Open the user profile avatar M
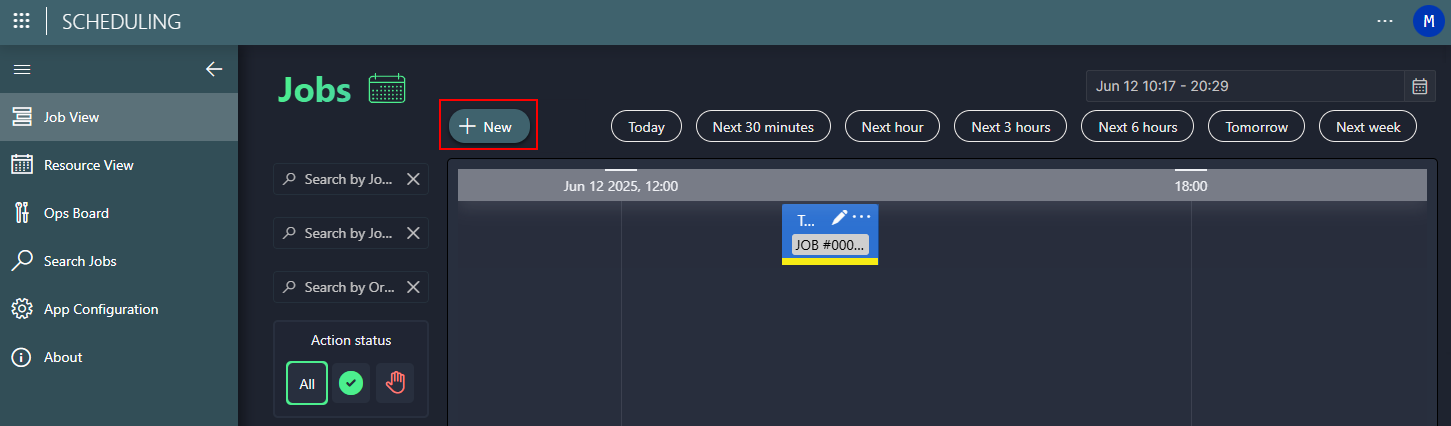This screenshot has width=1451, height=426. coord(1428,20)
